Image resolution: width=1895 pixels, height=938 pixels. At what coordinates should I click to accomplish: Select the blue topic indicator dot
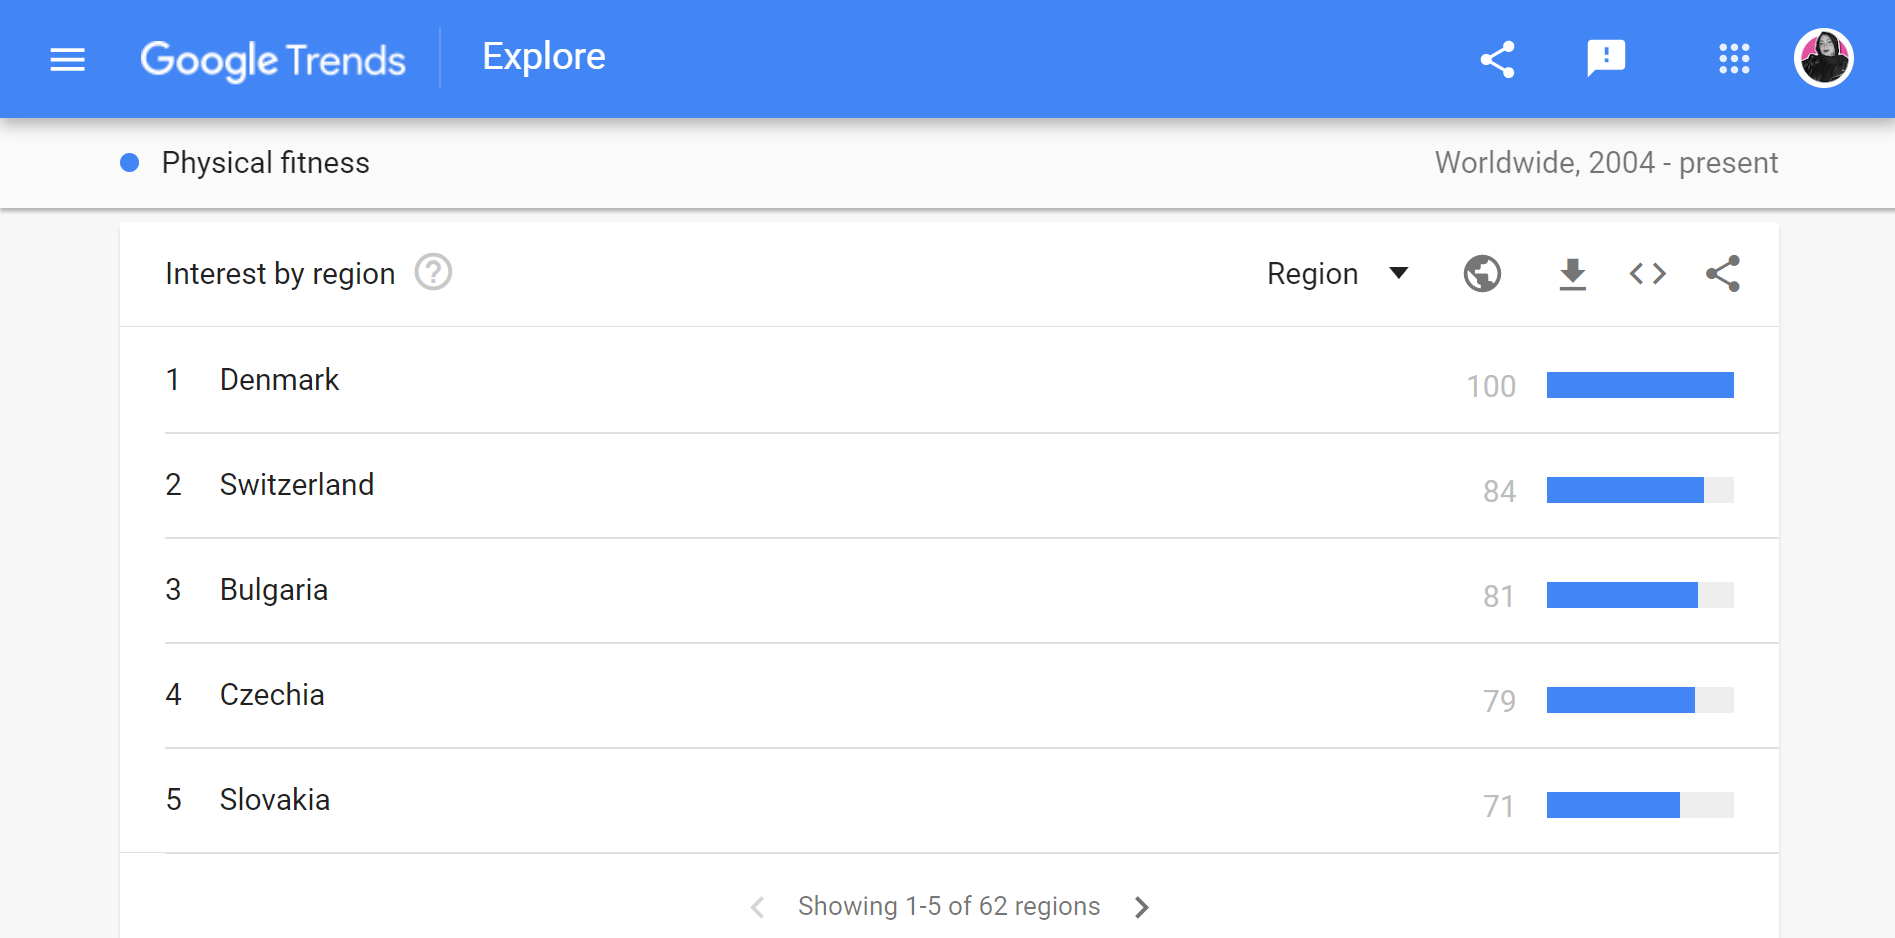point(128,162)
